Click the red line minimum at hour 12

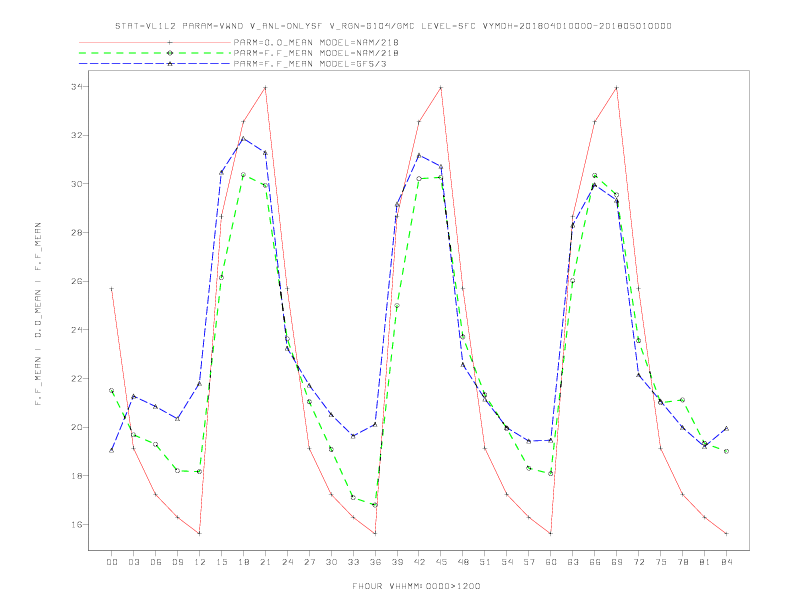point(200,534)
